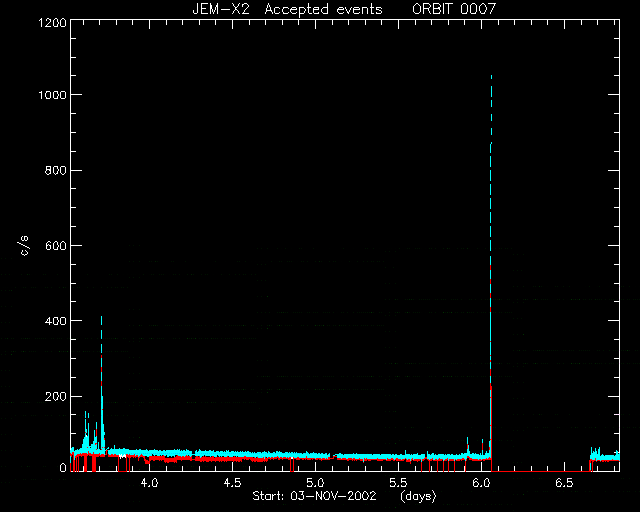Click the Start: 03-NOV-2002 axis label

[314, 496]
